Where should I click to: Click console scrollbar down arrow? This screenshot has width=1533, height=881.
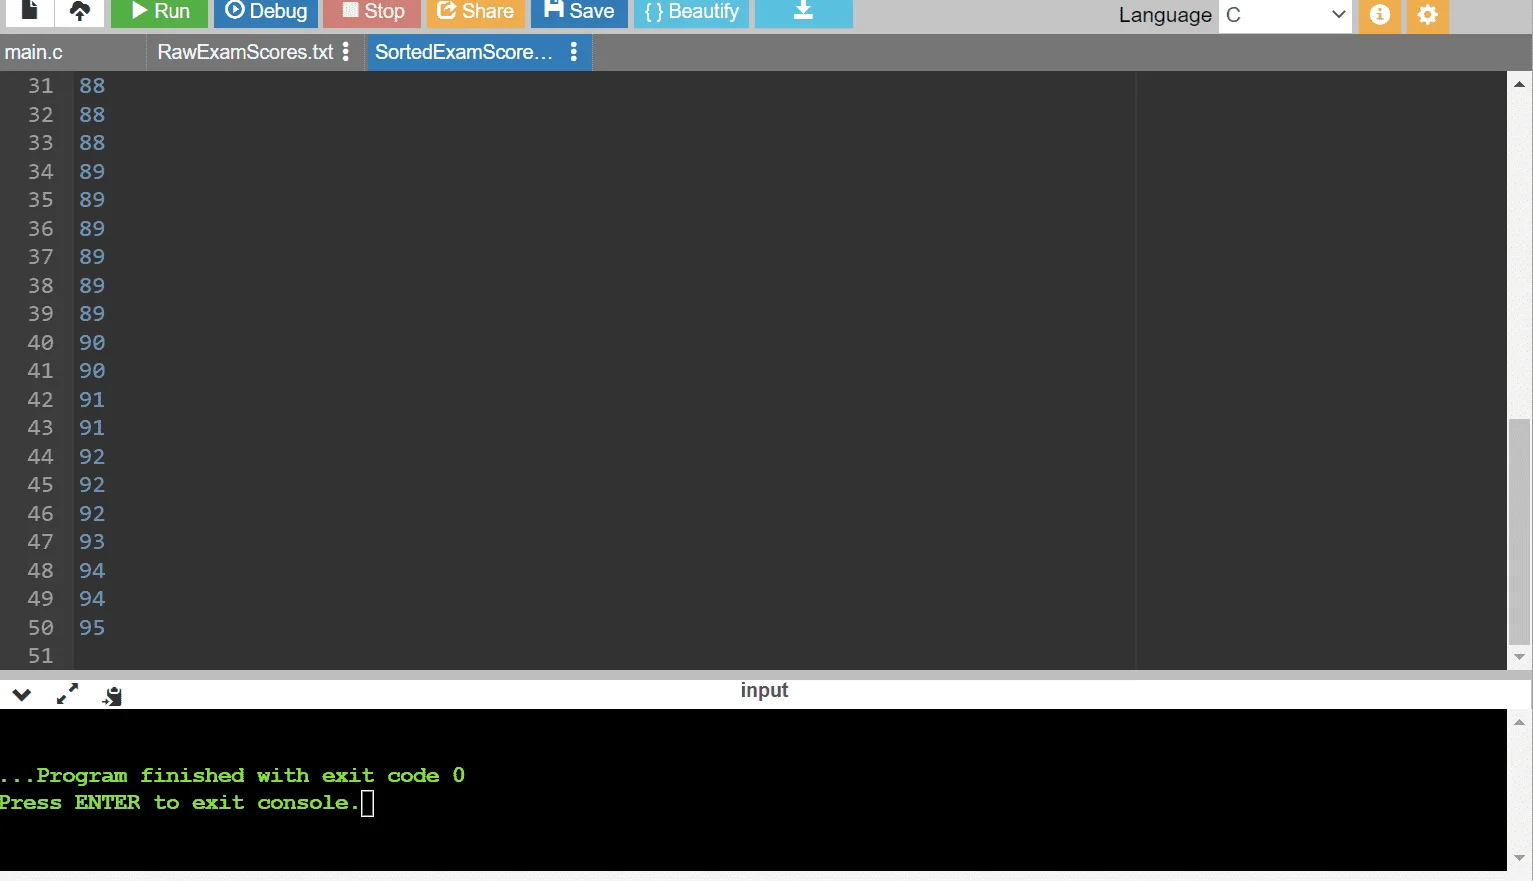1519,859
